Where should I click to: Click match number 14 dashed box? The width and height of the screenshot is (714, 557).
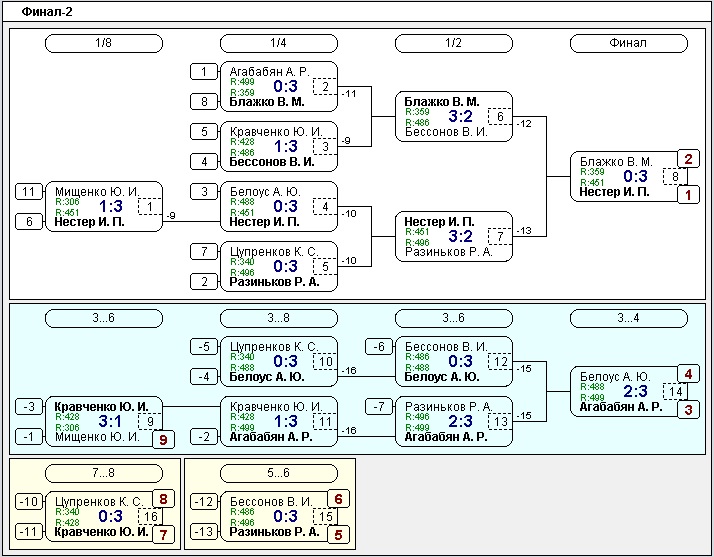[x=675, y=392]
